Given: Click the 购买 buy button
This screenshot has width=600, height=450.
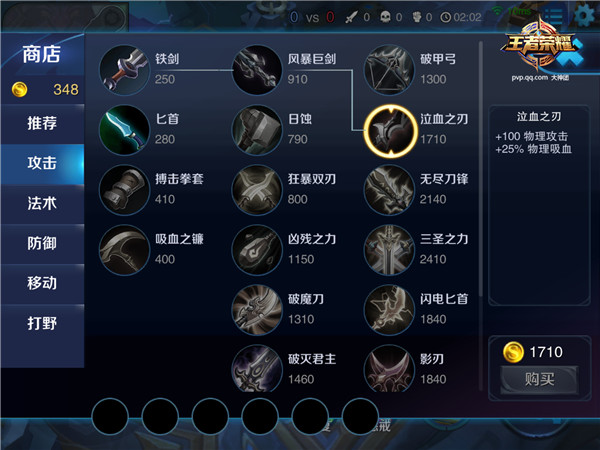Looking at the screenshot, I should (x=540, y=380).
